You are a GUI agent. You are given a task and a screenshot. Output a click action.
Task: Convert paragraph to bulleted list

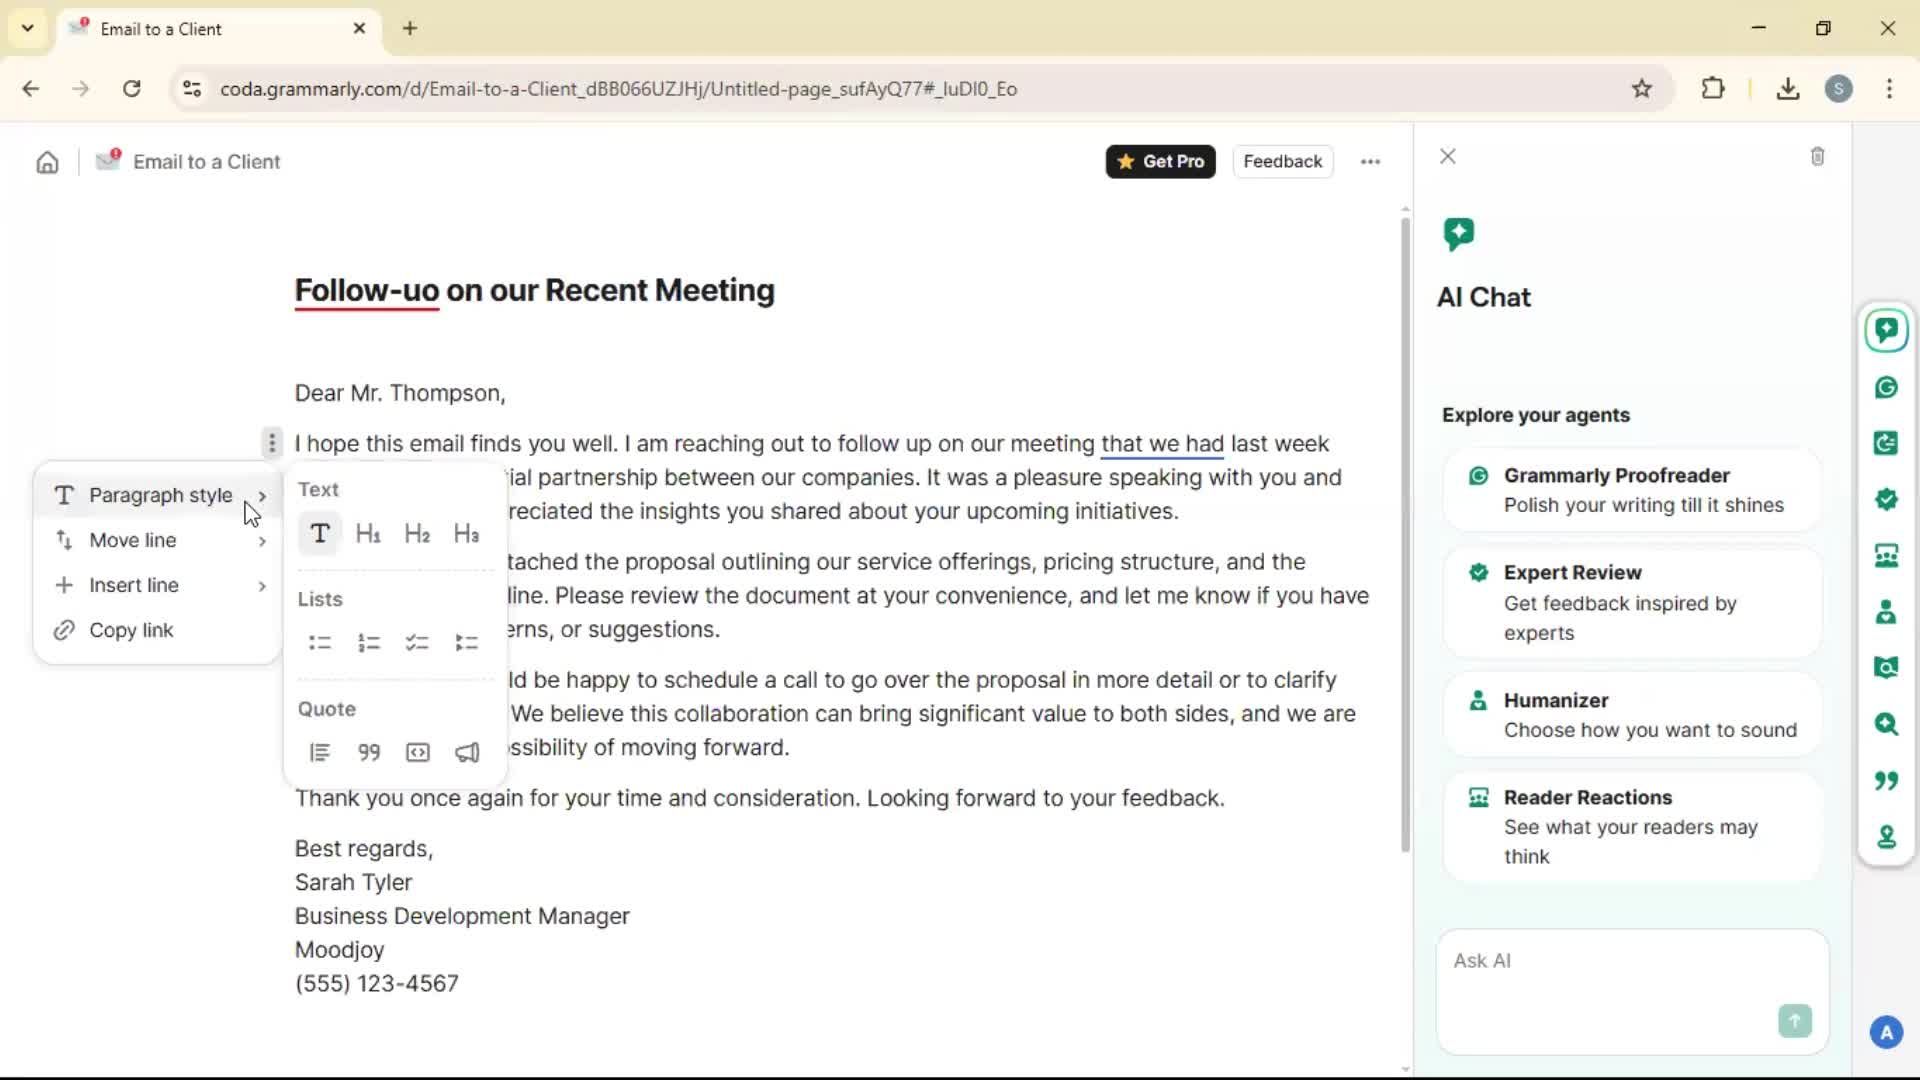tap(320, 643)
